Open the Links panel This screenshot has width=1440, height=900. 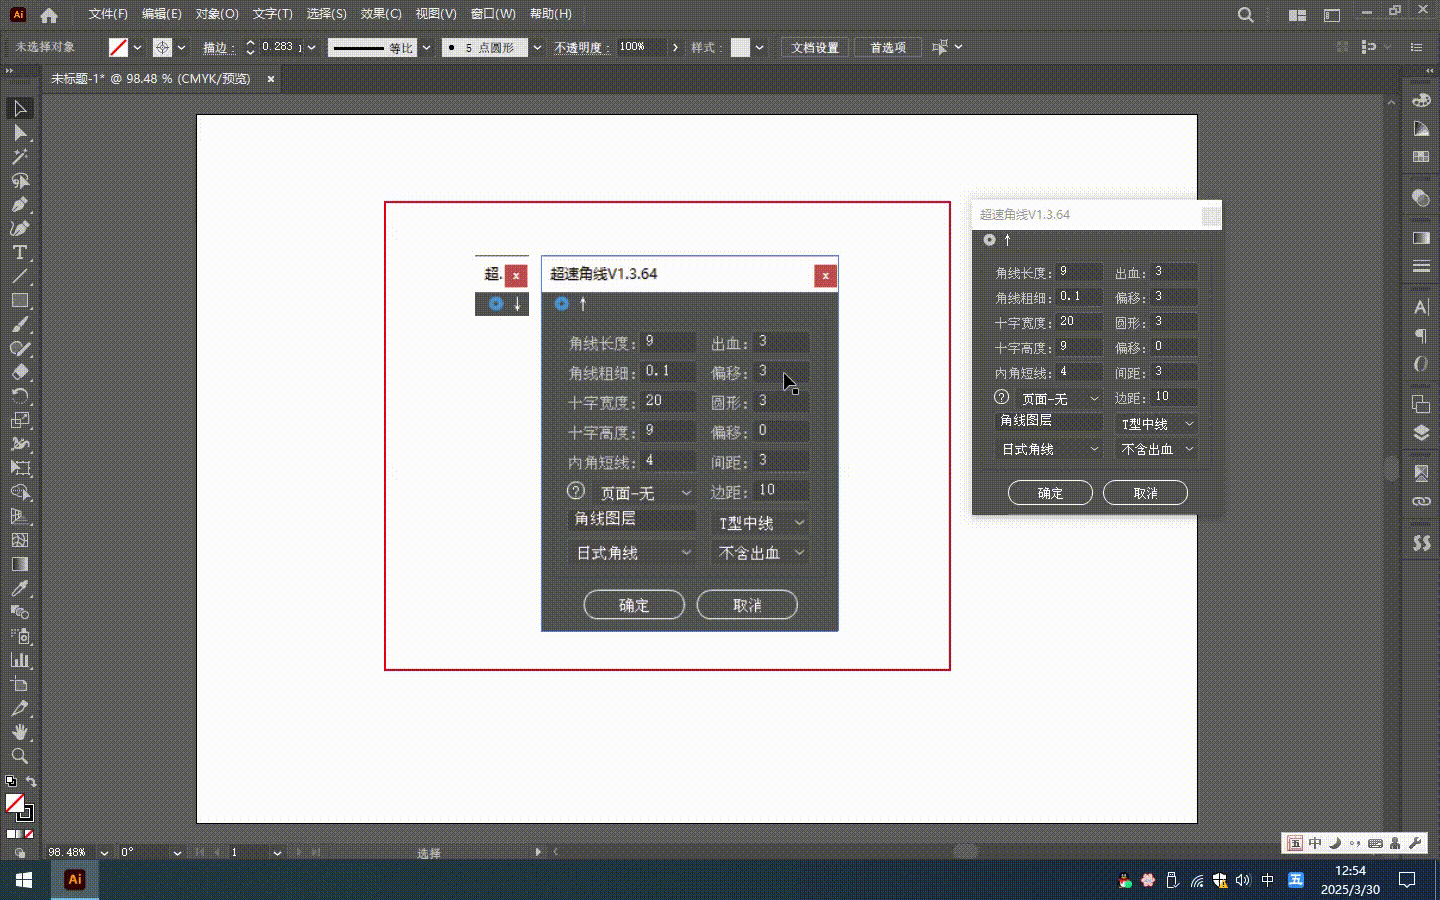click(1420, 503)
